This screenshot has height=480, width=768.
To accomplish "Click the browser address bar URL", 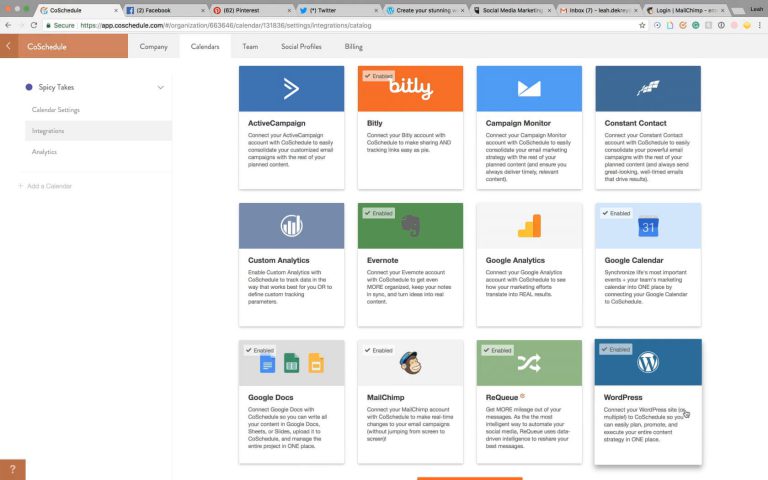I will point(226,25).
